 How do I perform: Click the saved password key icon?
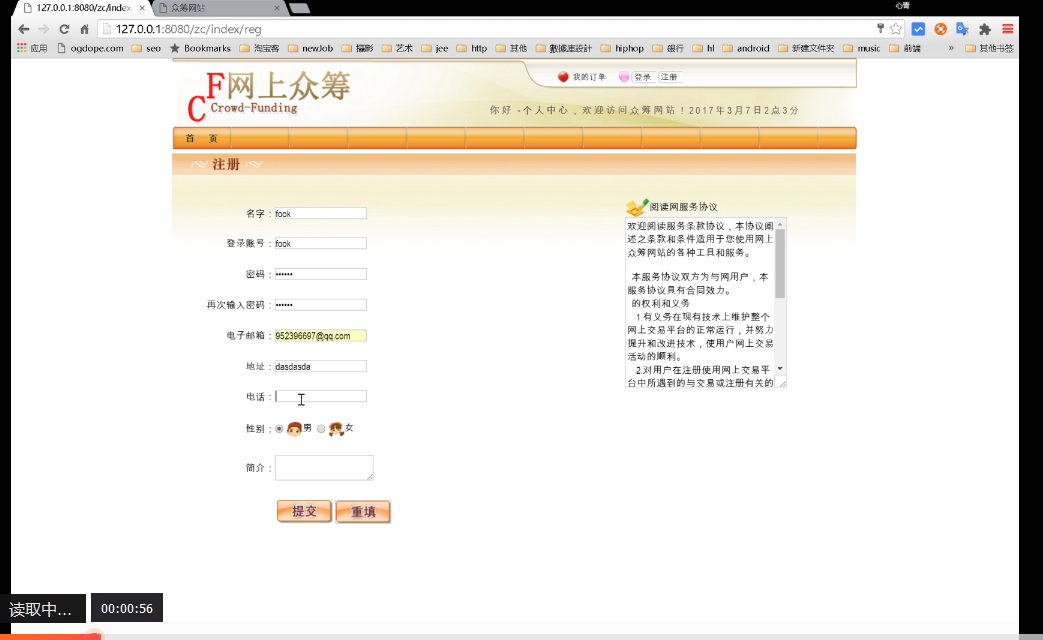[x=880, y=28]
